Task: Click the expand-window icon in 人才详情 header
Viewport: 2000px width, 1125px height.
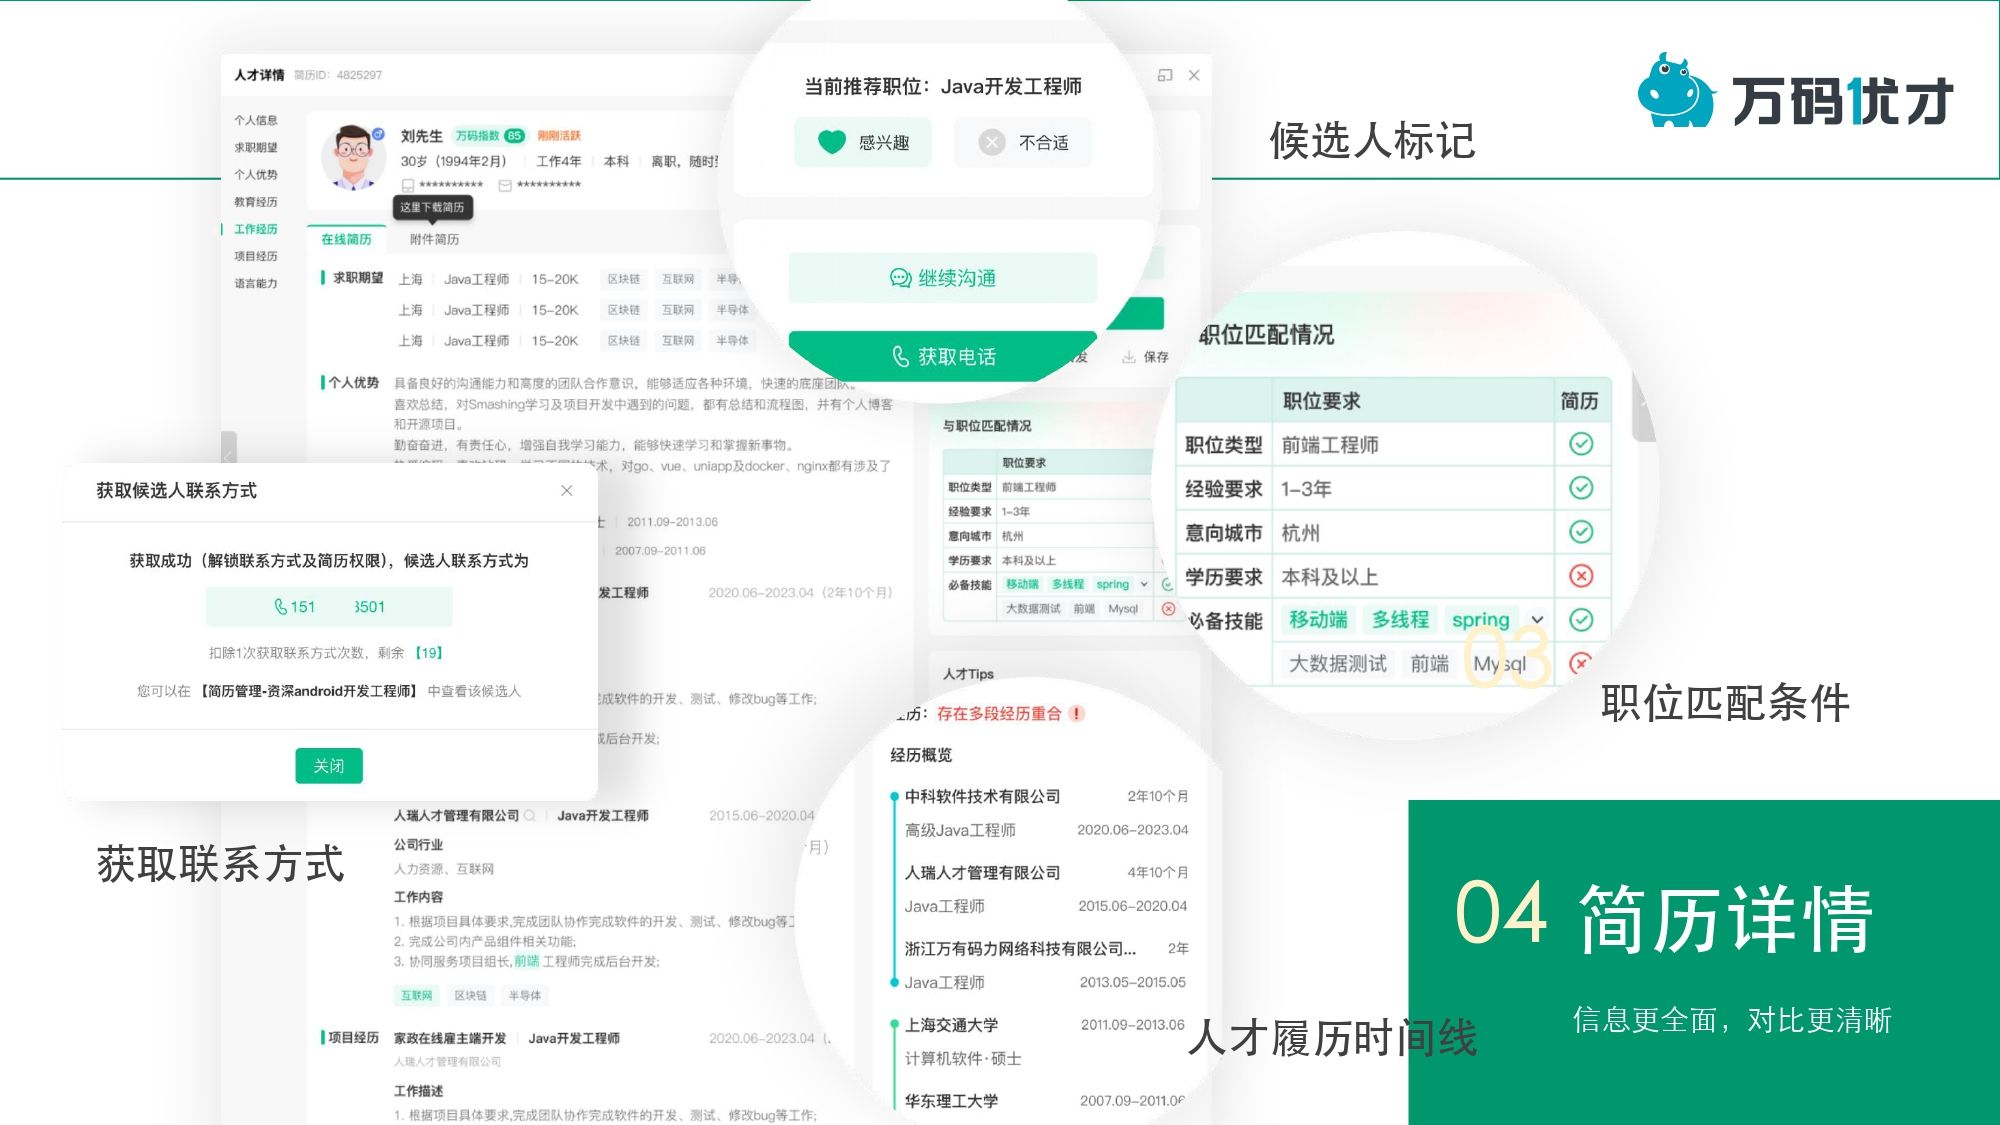Action: (1164, 75)
